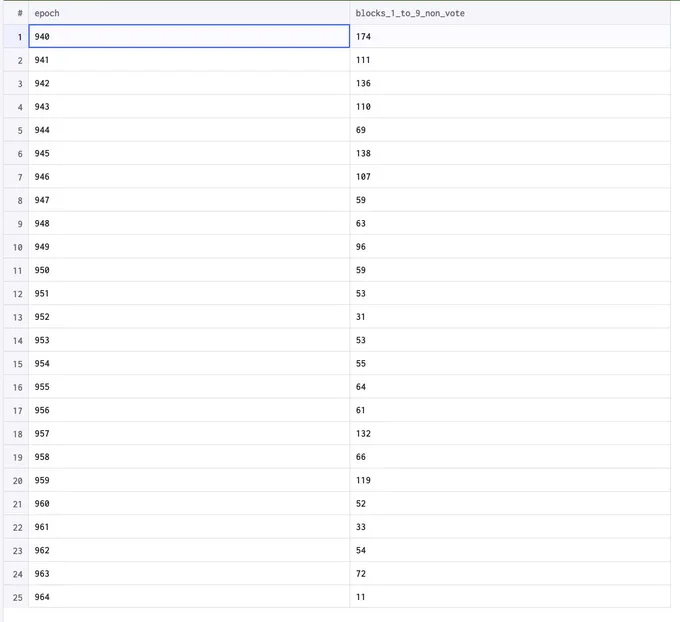The image size is (680, 622).
Task: Select value cell 119
Action: pyautogui.click(x=510, y=480)
